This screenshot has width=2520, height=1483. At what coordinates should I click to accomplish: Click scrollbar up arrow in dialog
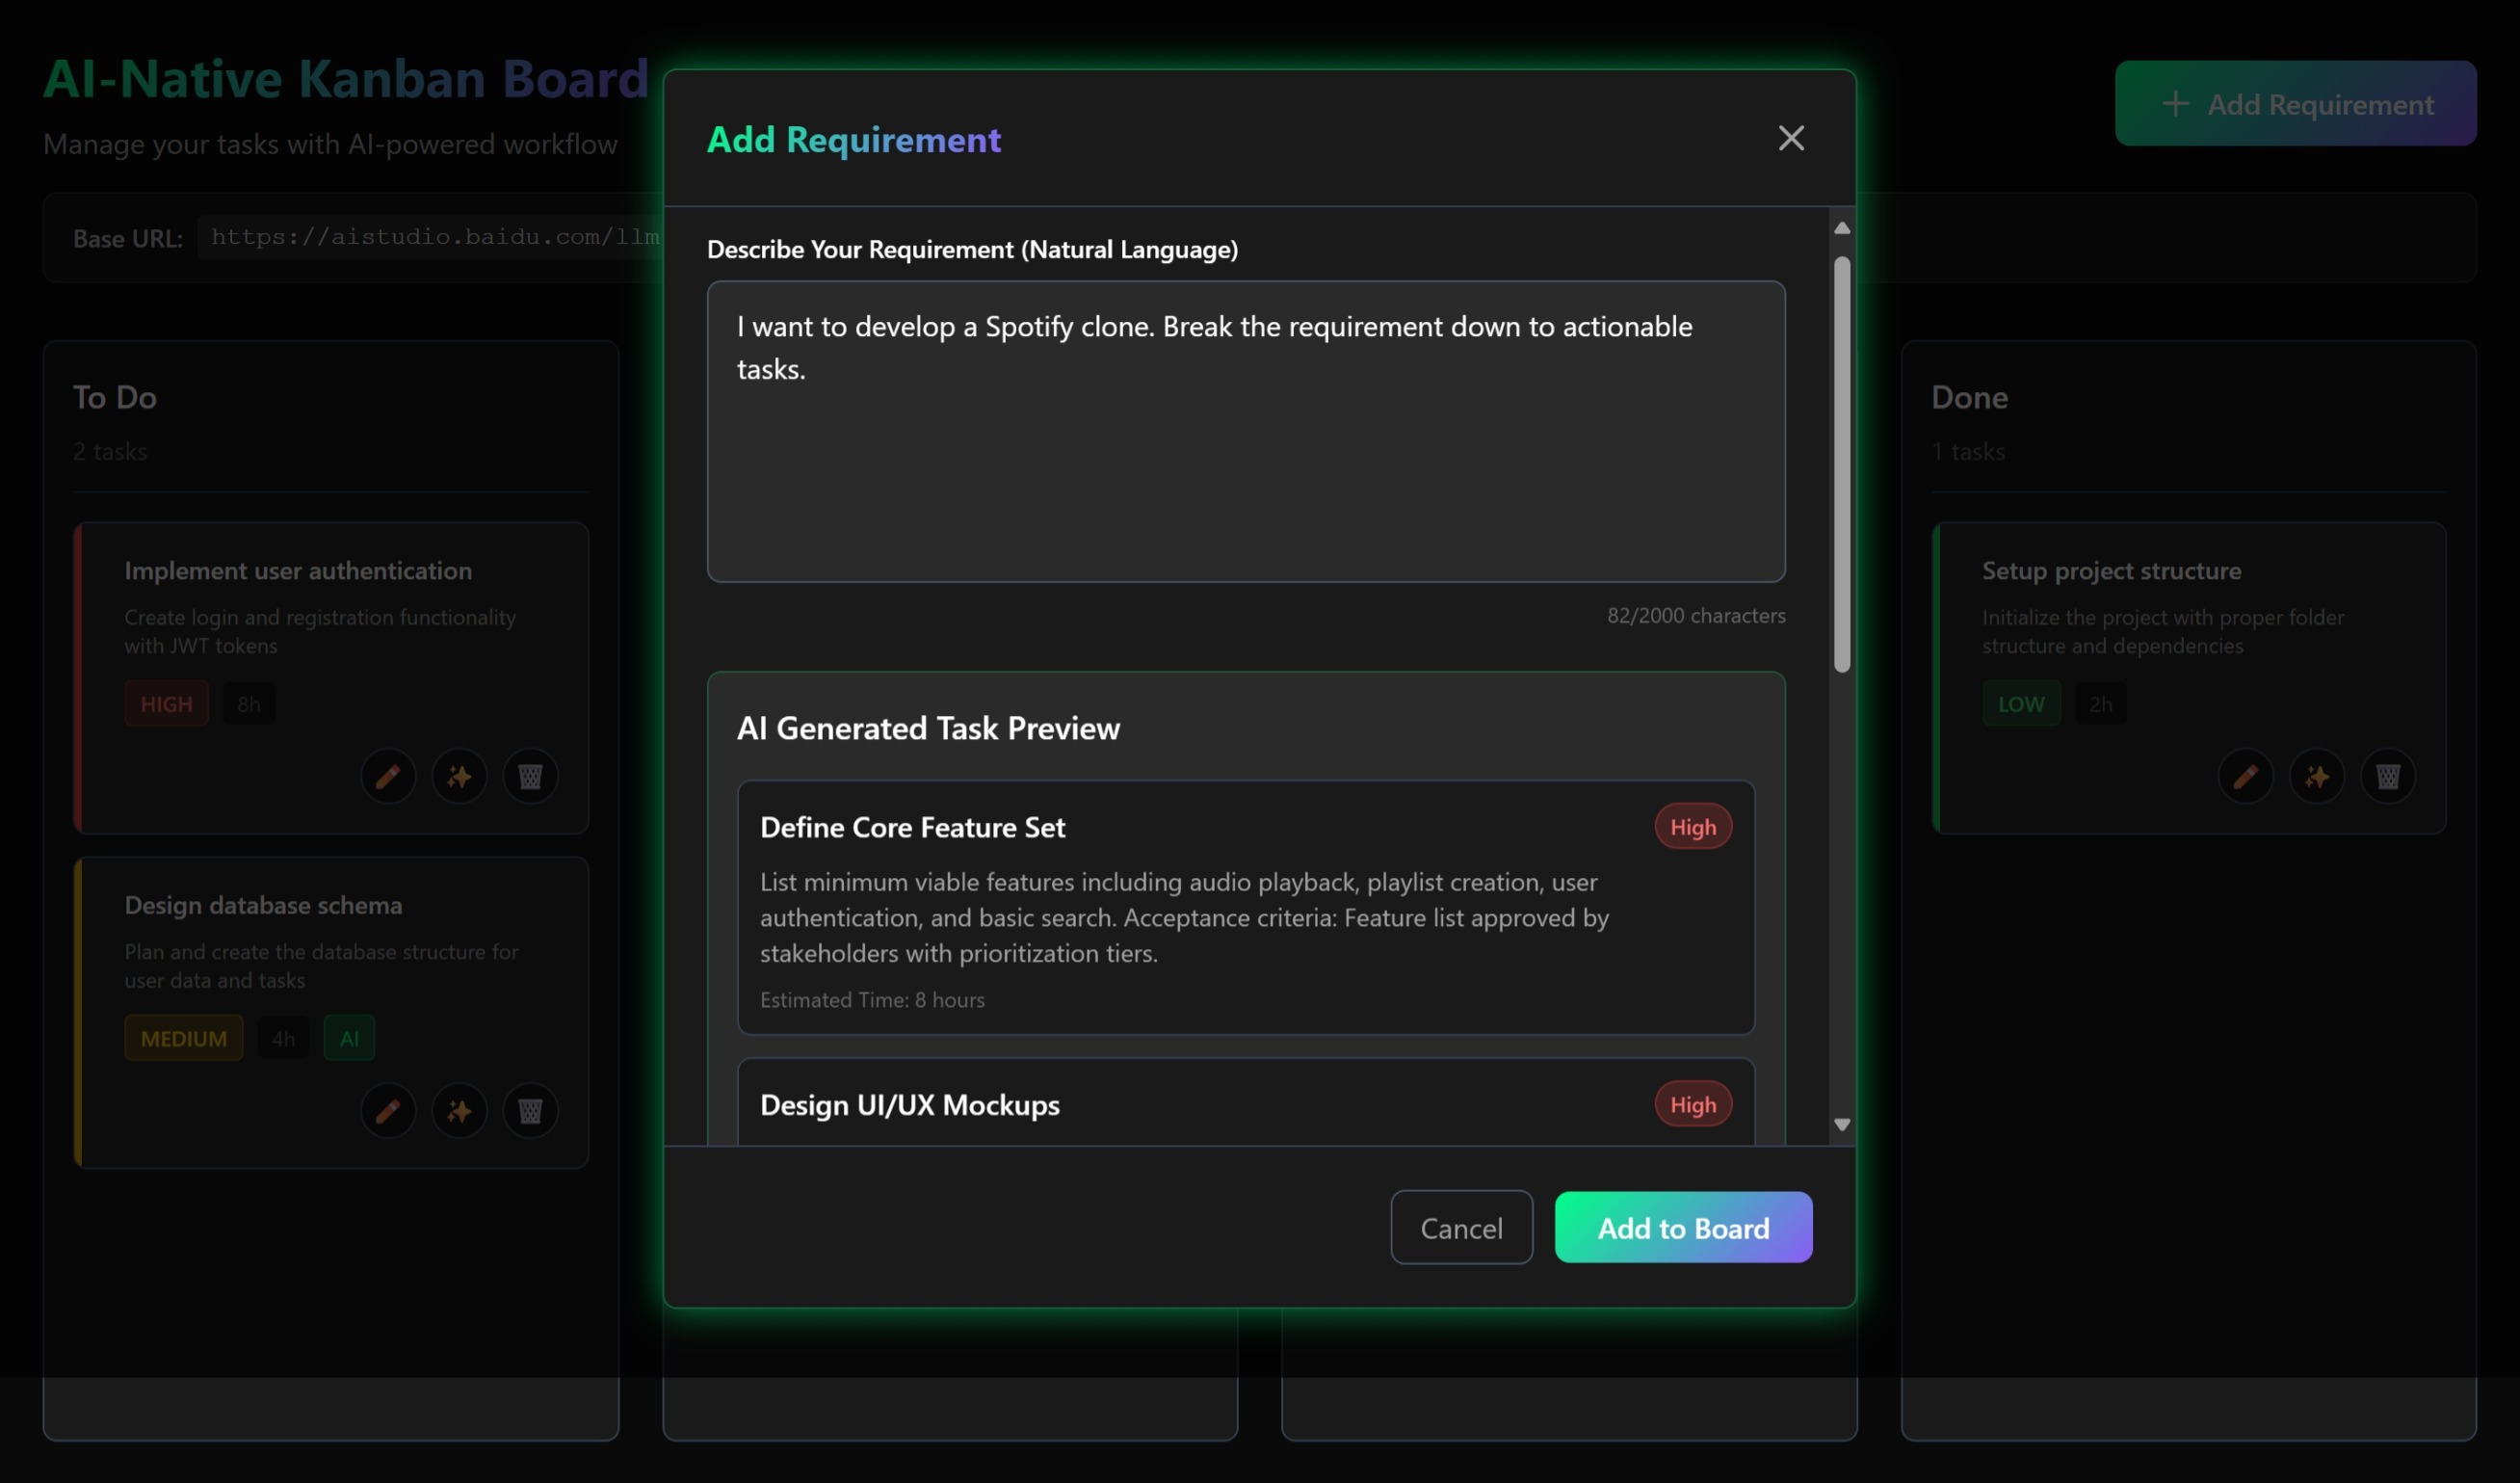click(x=1841, y=228)
